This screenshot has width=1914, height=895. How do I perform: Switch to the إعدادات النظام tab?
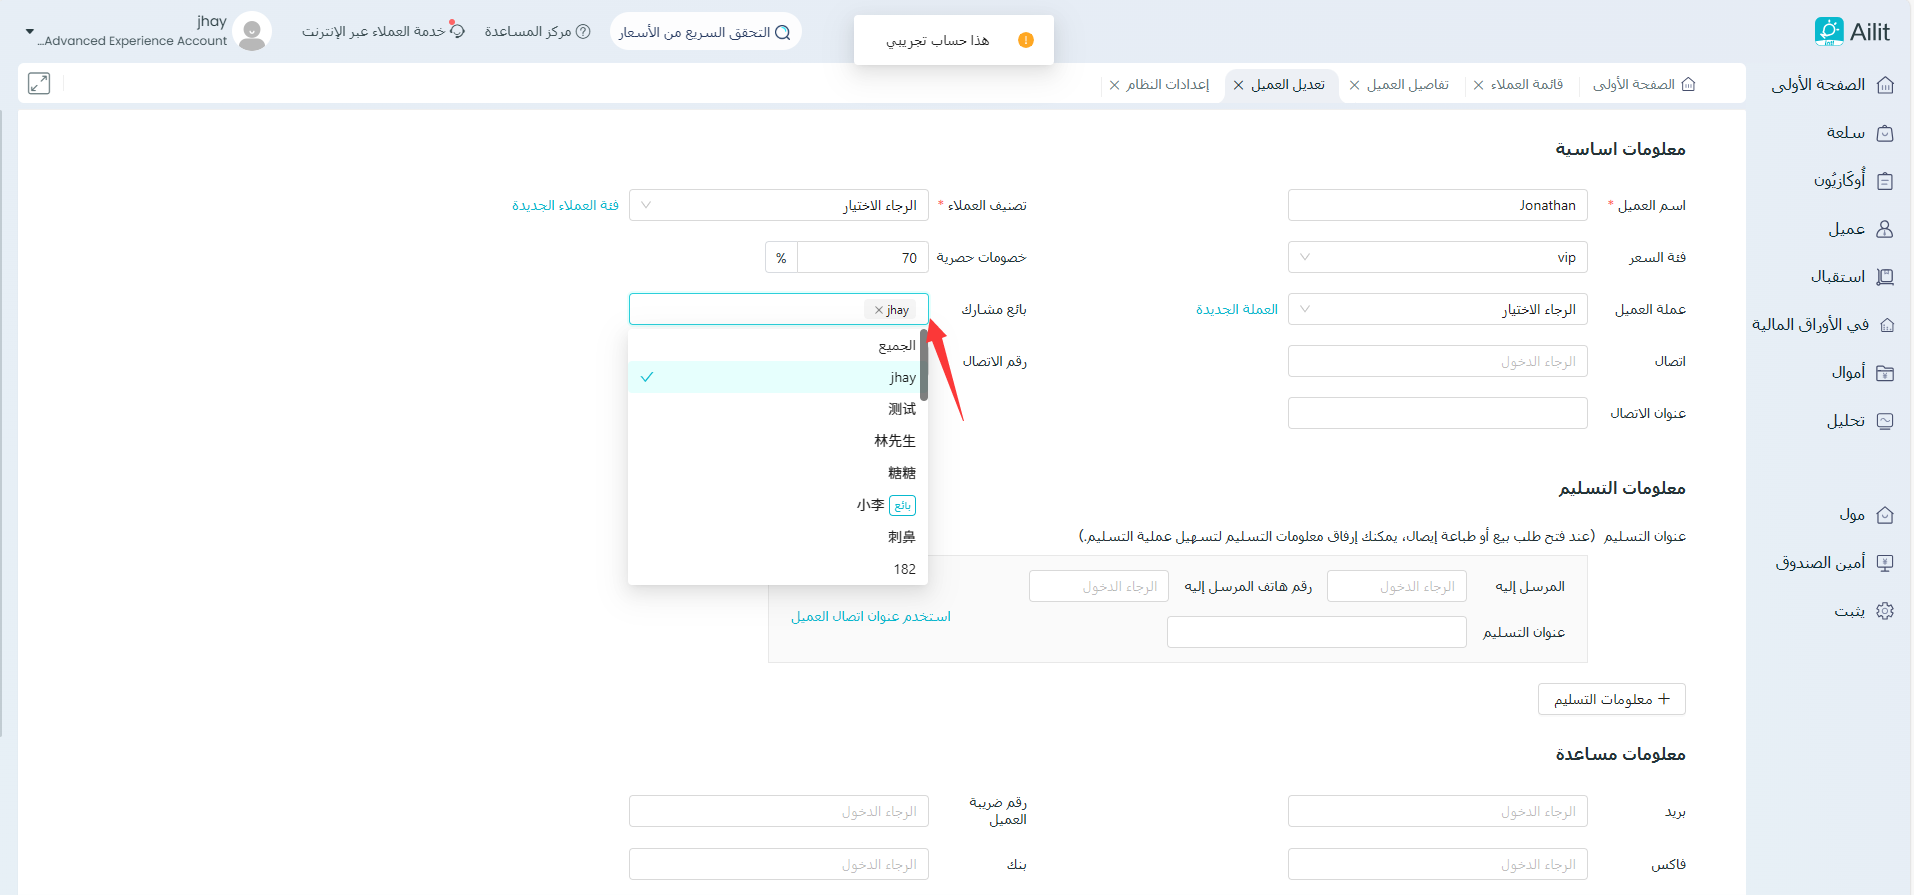tap(1167, 85)
